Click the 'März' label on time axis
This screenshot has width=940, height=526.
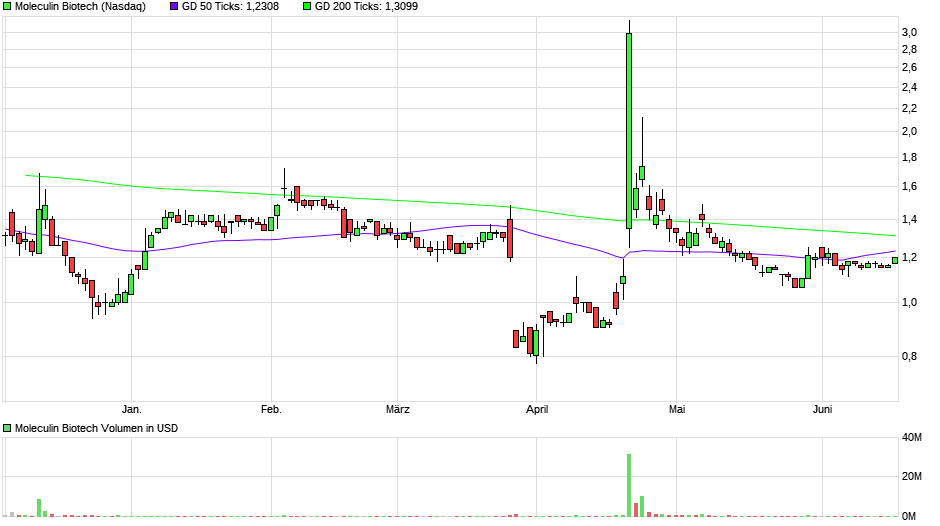pyautogui.click(x=398, y=409)
